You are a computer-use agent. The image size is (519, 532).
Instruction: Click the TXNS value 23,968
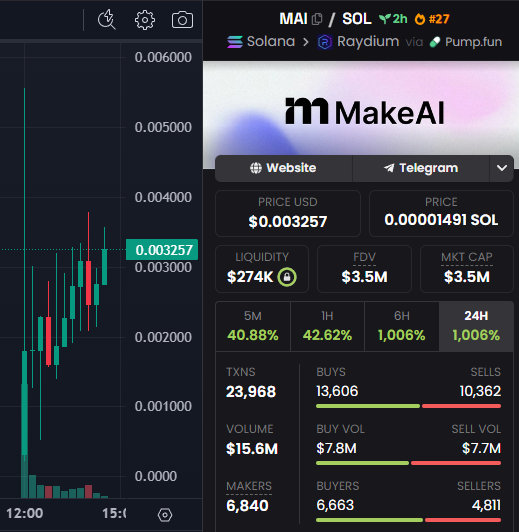[251, 392]
